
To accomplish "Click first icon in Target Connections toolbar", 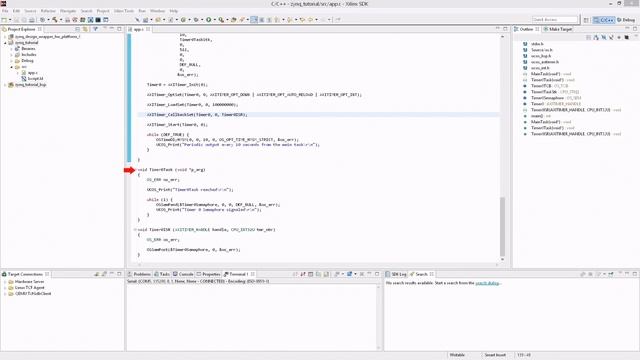I will [96, 274].
